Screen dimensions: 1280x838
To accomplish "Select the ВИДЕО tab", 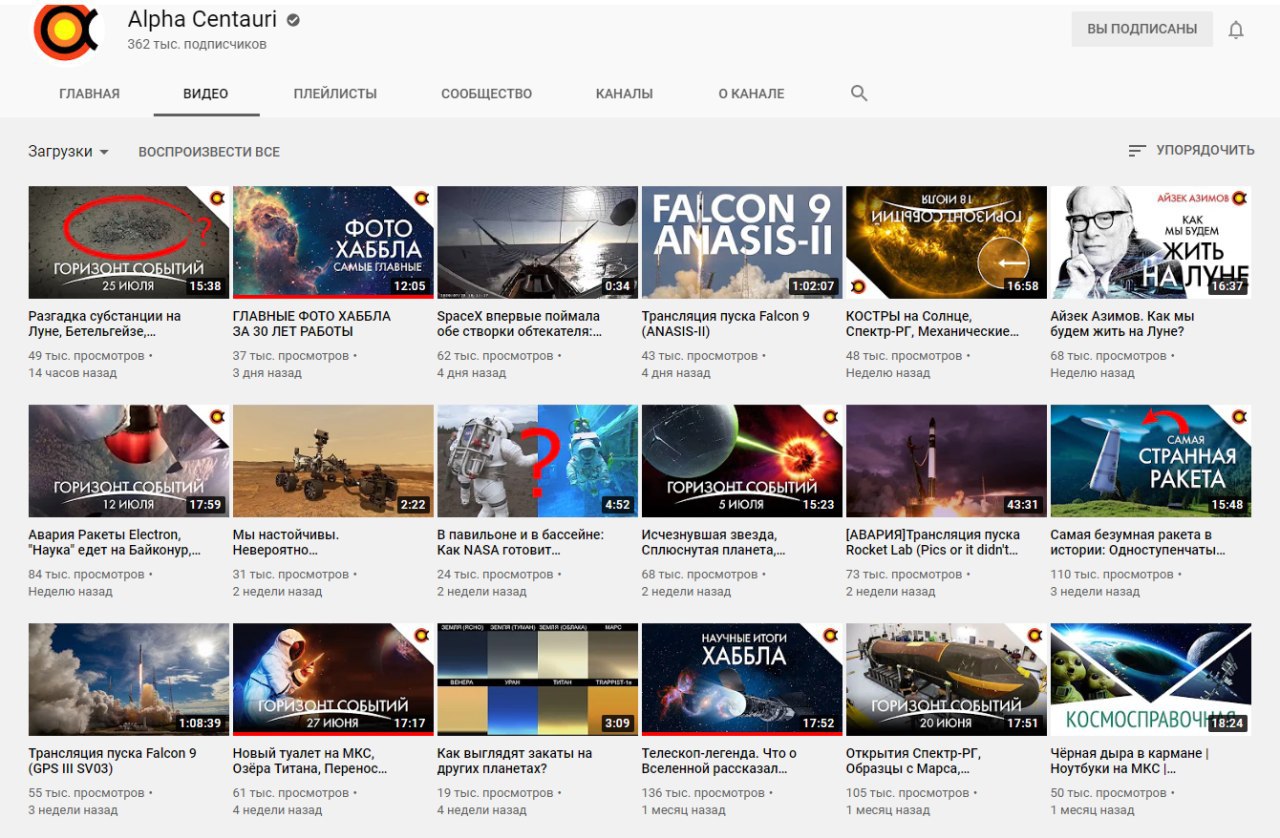I will click(206, 94).
